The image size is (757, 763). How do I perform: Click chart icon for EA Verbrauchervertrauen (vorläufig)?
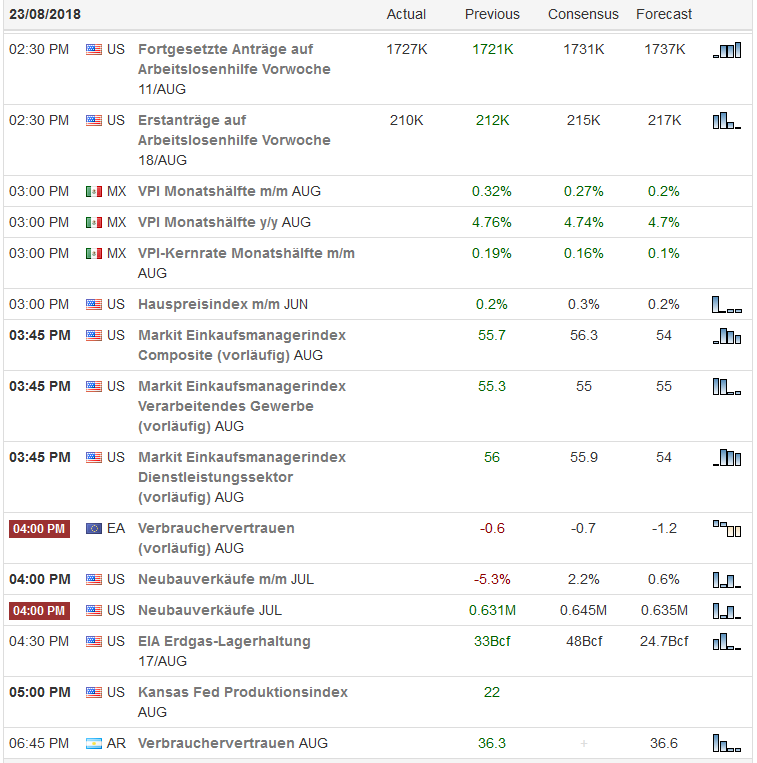coord(726,528)
